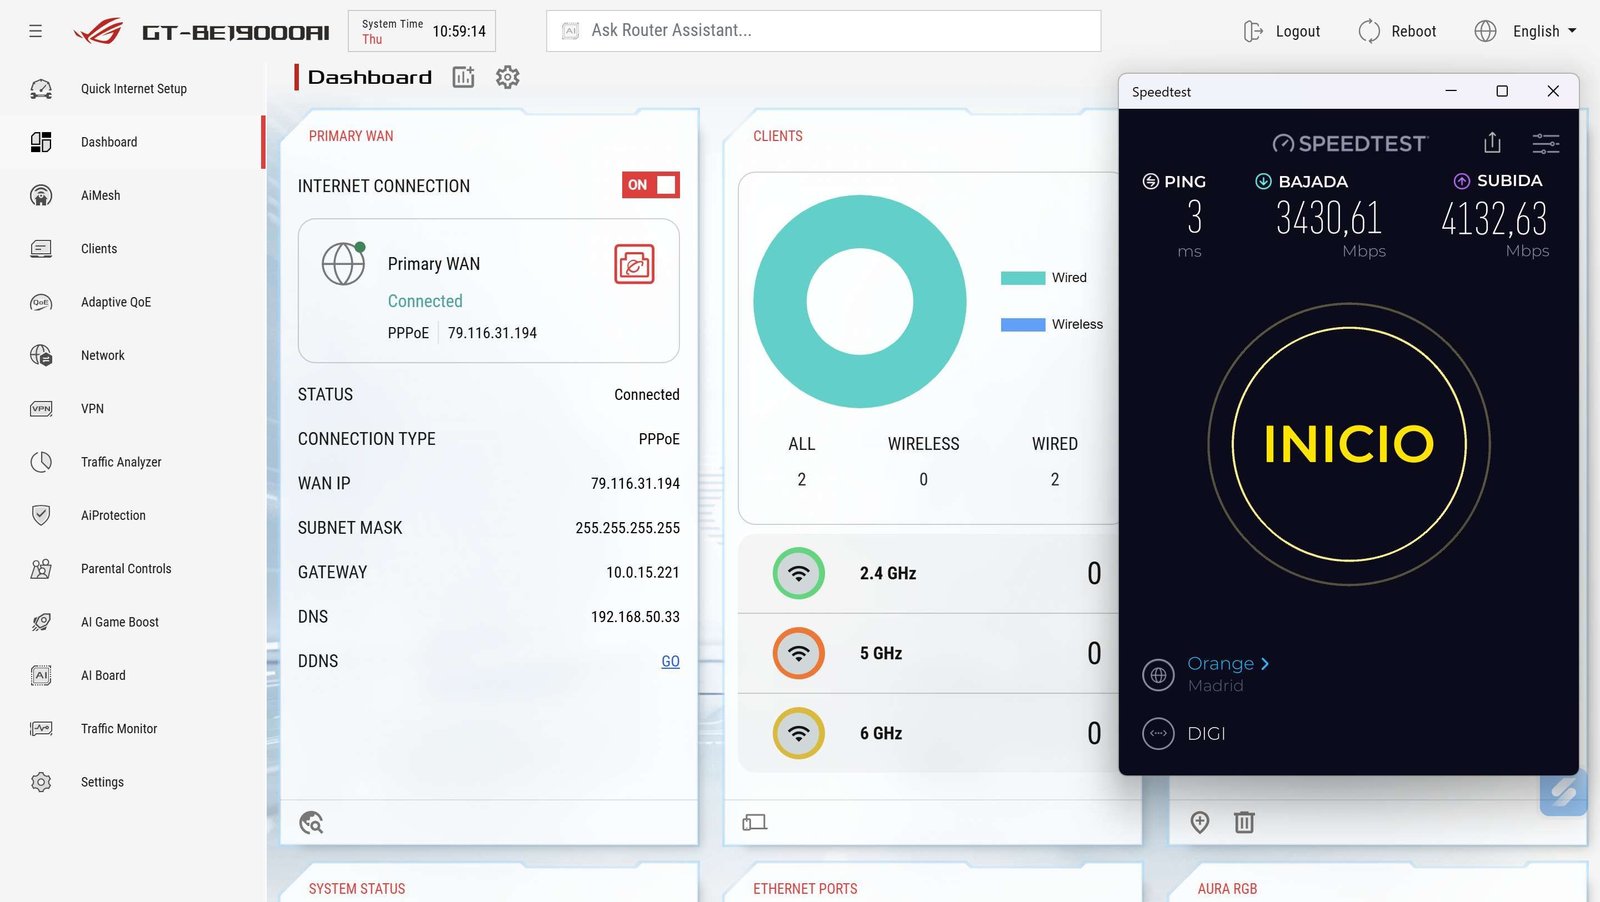Open the Traffic Analyzer
Image resolution: width=1600 pixels, height=902 pixels.
(x=121, y=461)
